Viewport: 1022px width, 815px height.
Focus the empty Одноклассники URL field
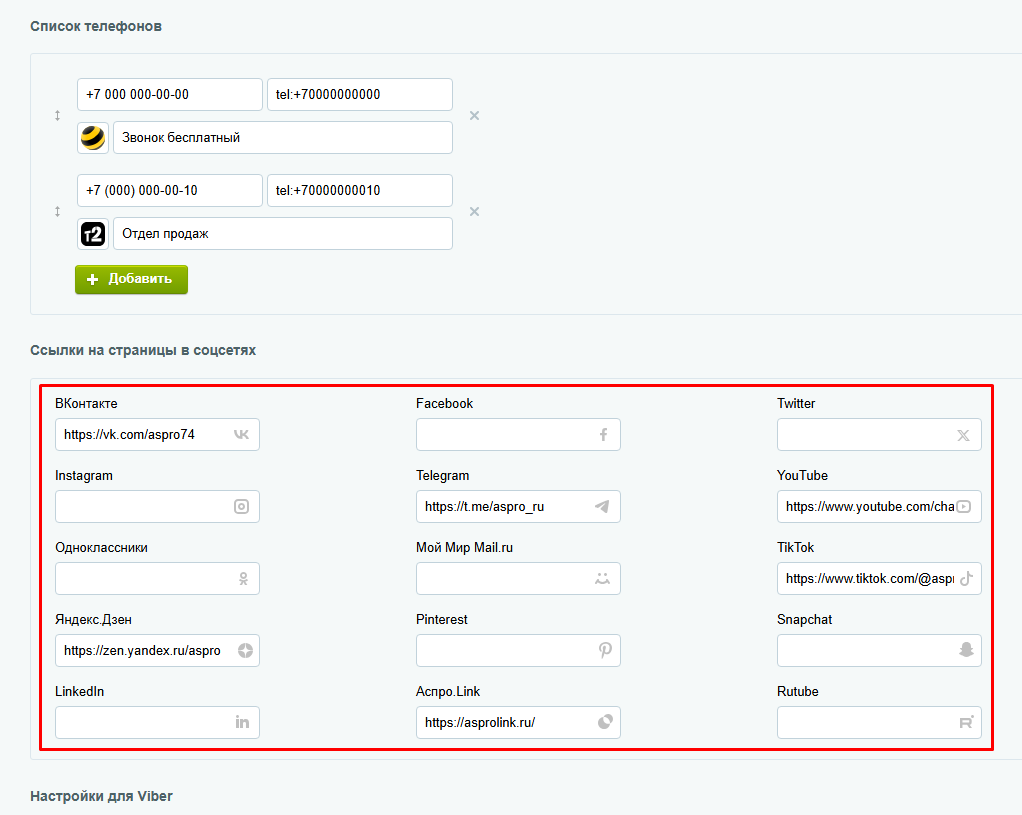(157, 578)
